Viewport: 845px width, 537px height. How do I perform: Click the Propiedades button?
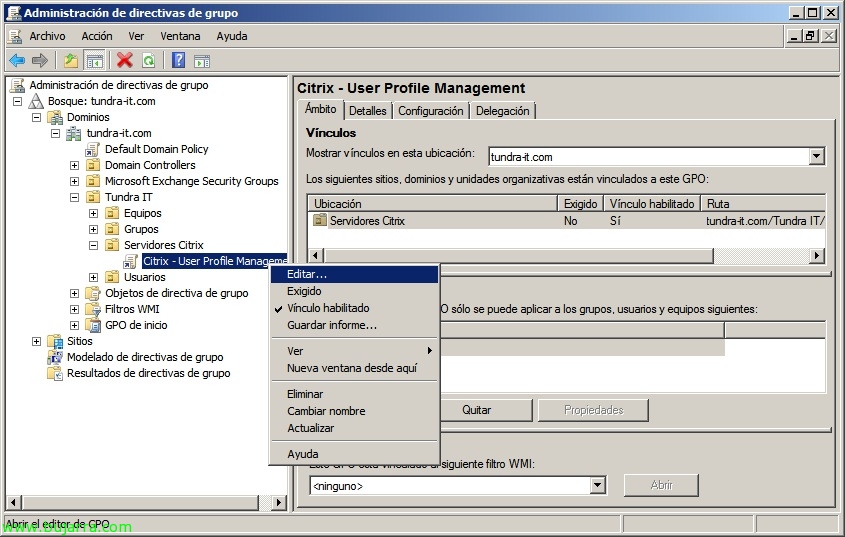coord(593,410)
